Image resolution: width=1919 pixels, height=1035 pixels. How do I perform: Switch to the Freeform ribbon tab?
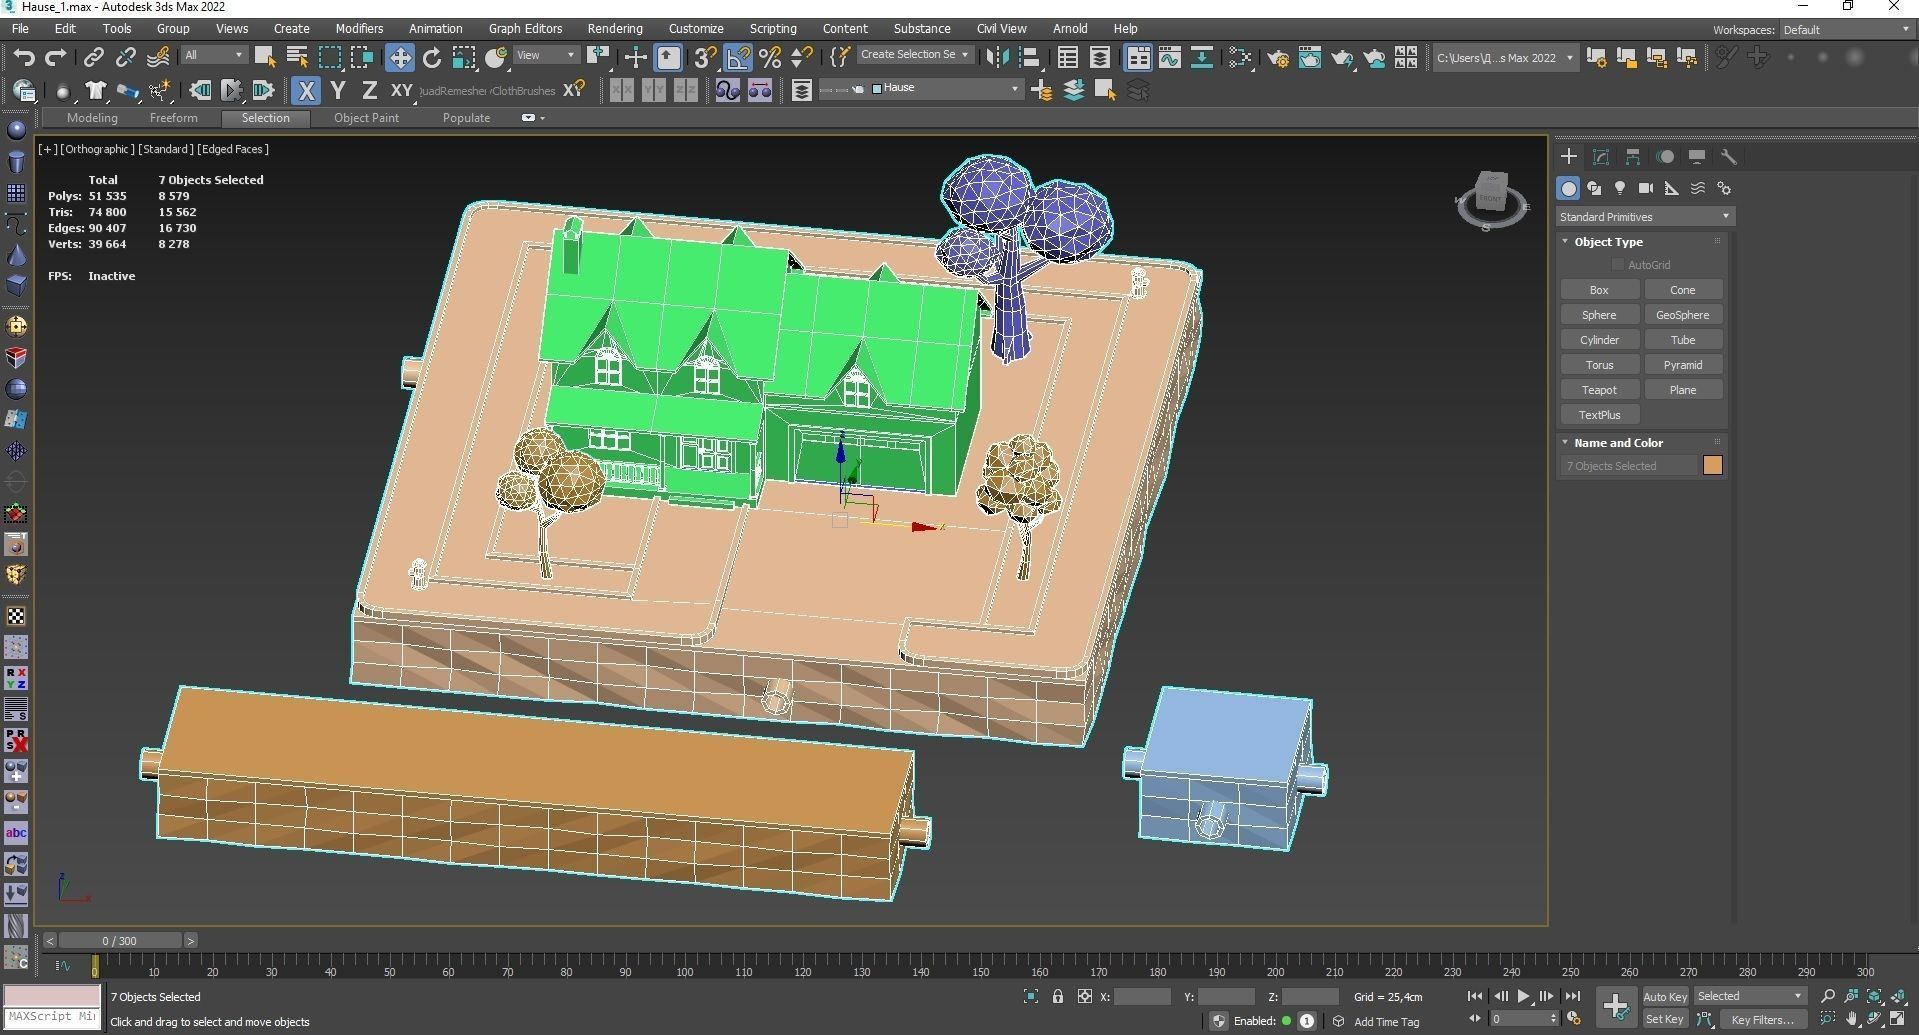[x=173, y=118]
